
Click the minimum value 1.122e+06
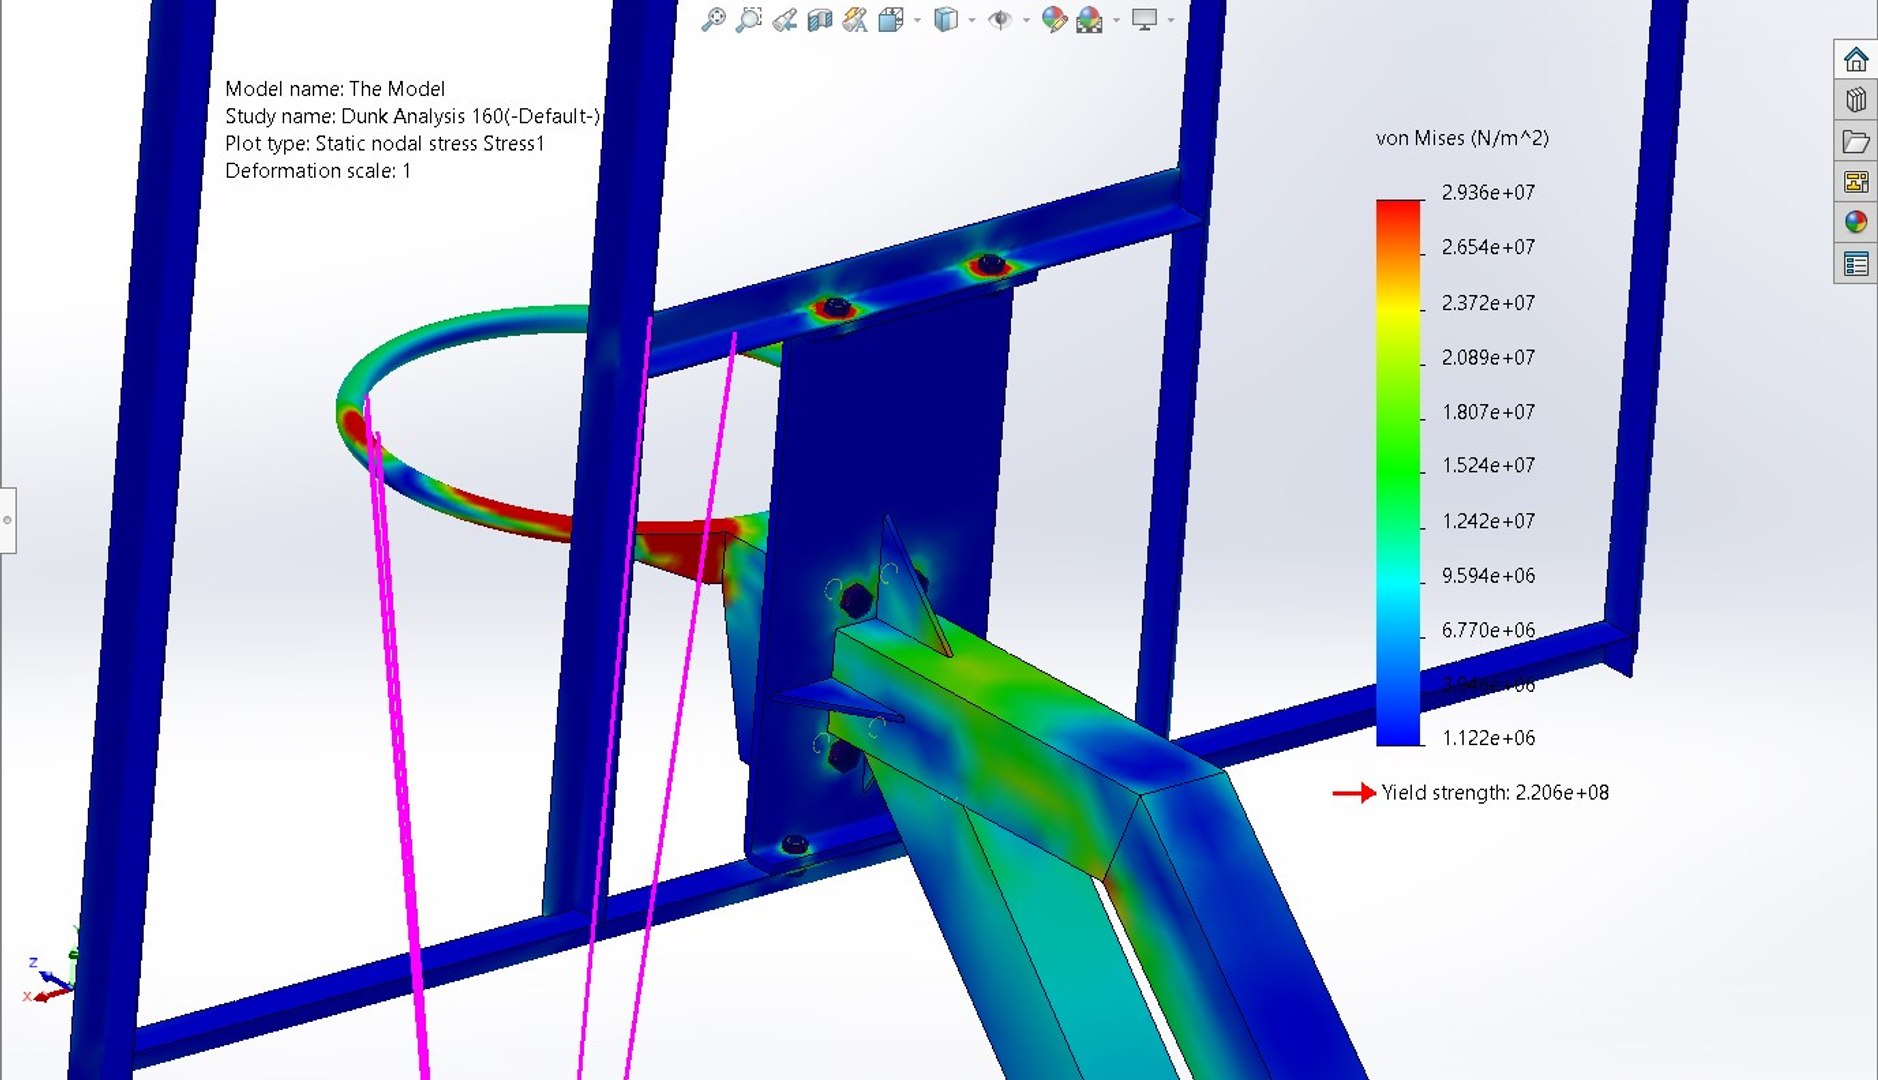1488,738
